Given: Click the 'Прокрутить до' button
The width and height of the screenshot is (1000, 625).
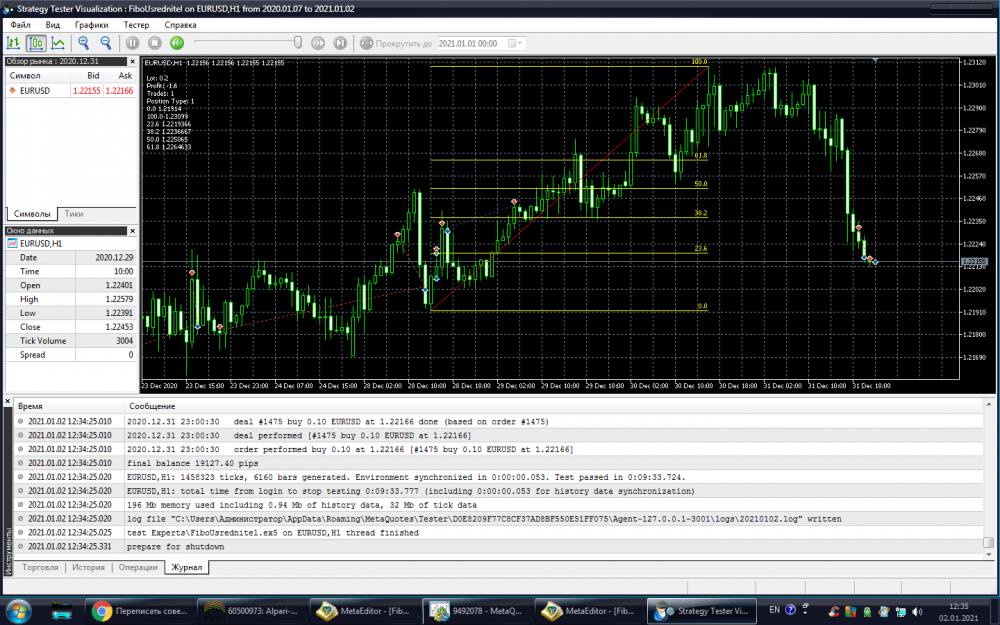Looking at the screenshot, I should click(395, 43).
